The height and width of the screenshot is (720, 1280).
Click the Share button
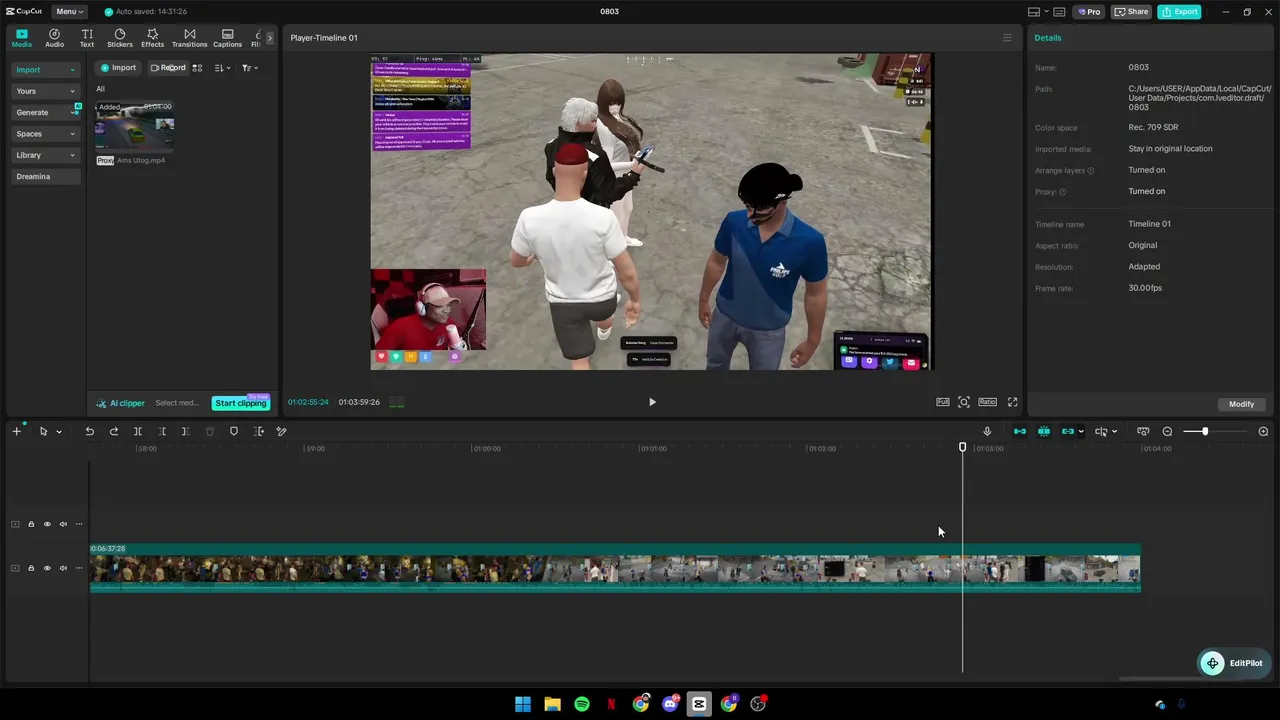tap(1131, 12)
